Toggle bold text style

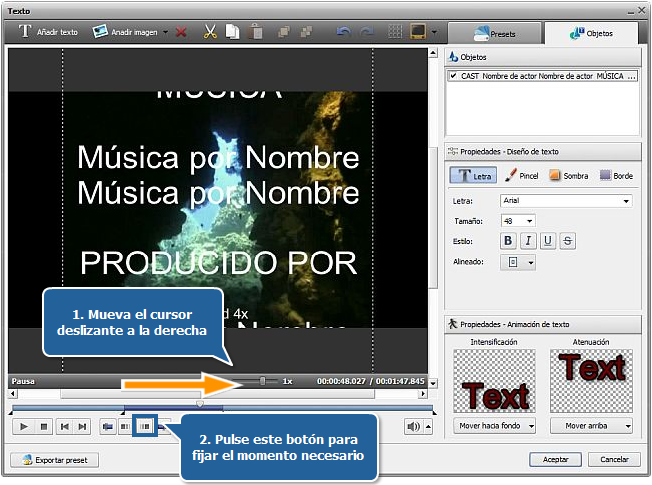tap(508, 240)
